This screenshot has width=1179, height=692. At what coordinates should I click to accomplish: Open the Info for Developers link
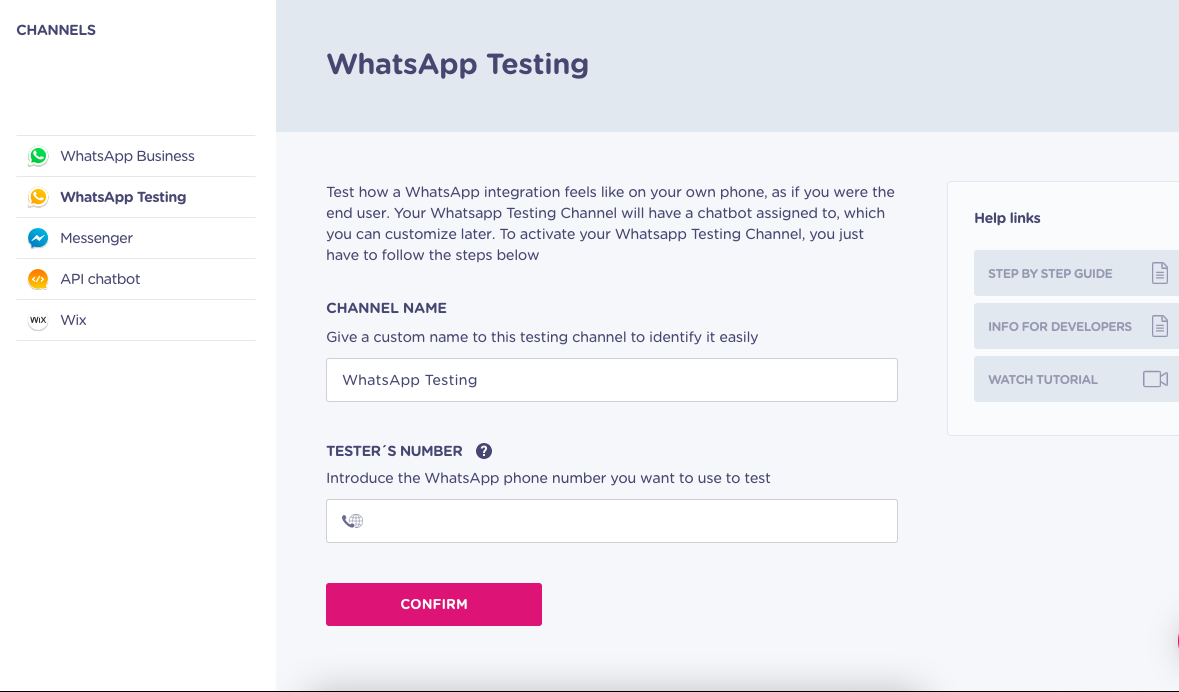[x=1076, y=326]
